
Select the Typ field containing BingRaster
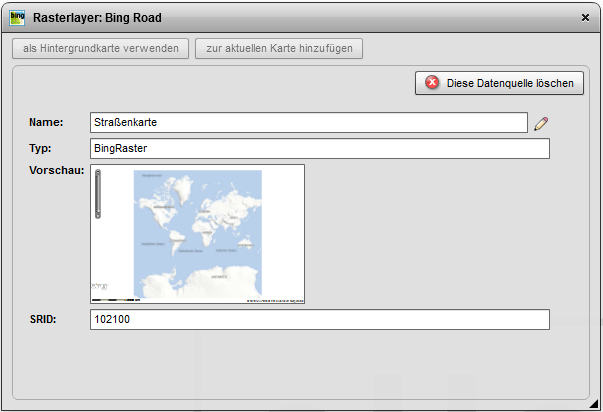[x=320, y=148]
